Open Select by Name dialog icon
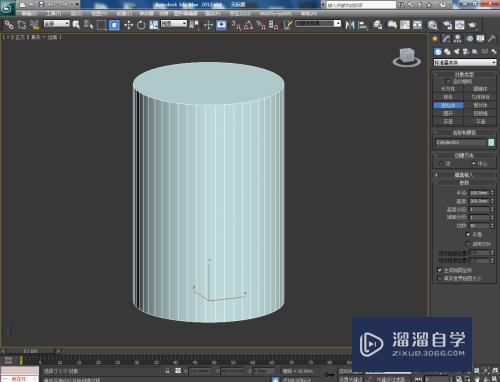The height and width of the screenshot is (382, 500). tap(88, 25)
